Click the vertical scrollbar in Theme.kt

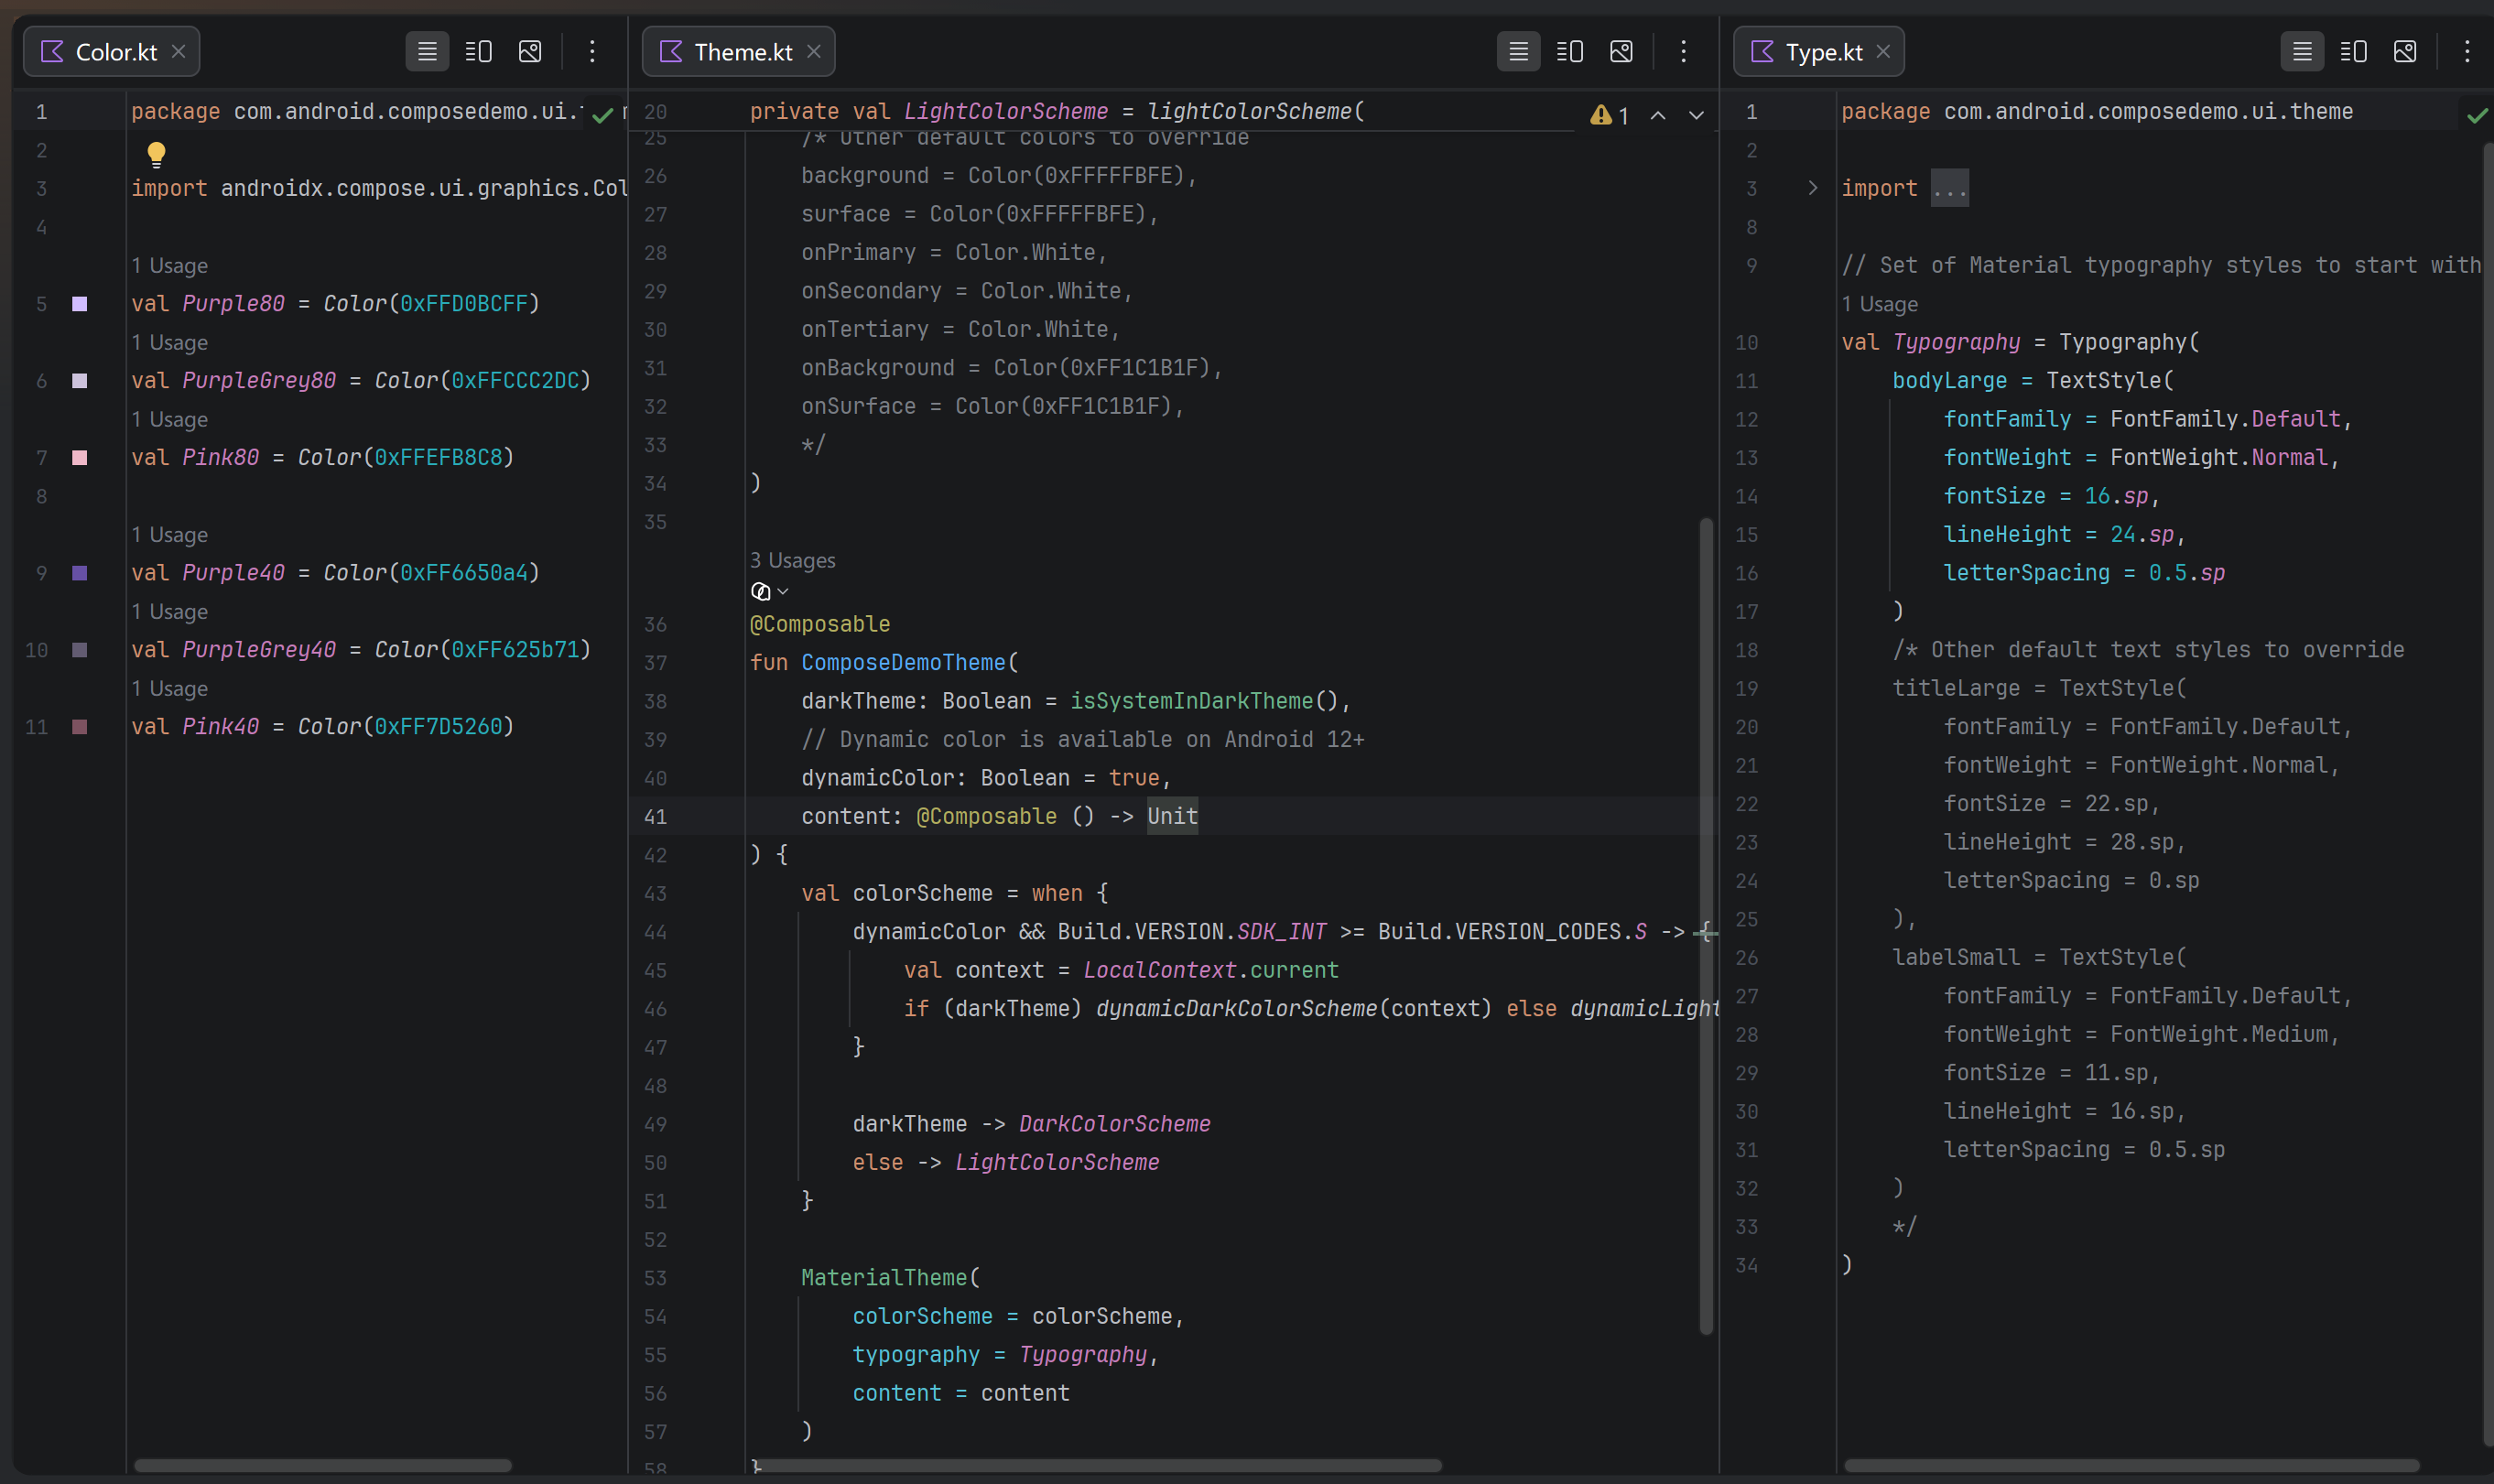click(1706, 925)
